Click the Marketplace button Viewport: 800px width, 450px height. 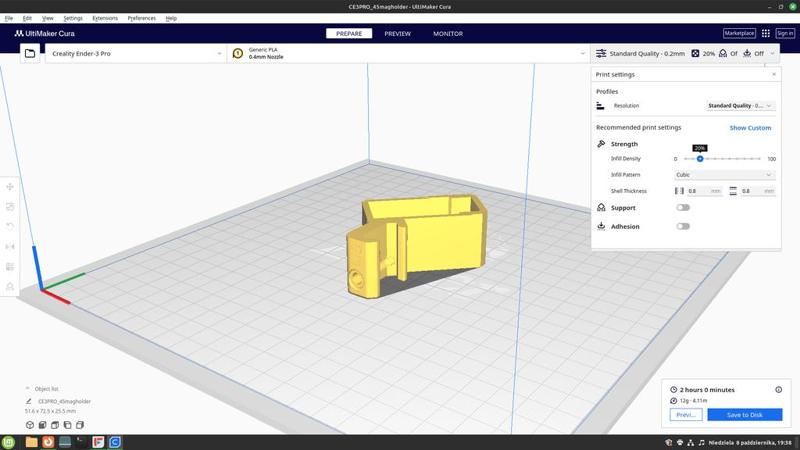(x=739, y=33)
